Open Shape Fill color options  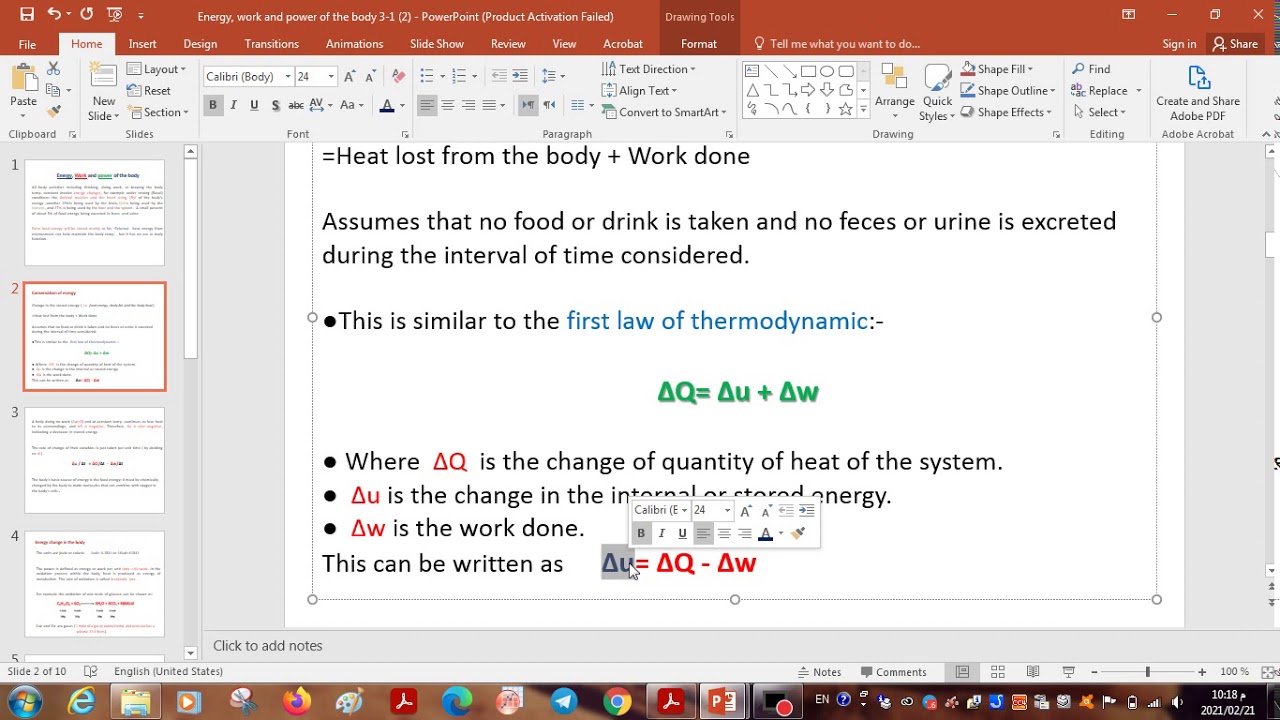[x=998, y=69]
